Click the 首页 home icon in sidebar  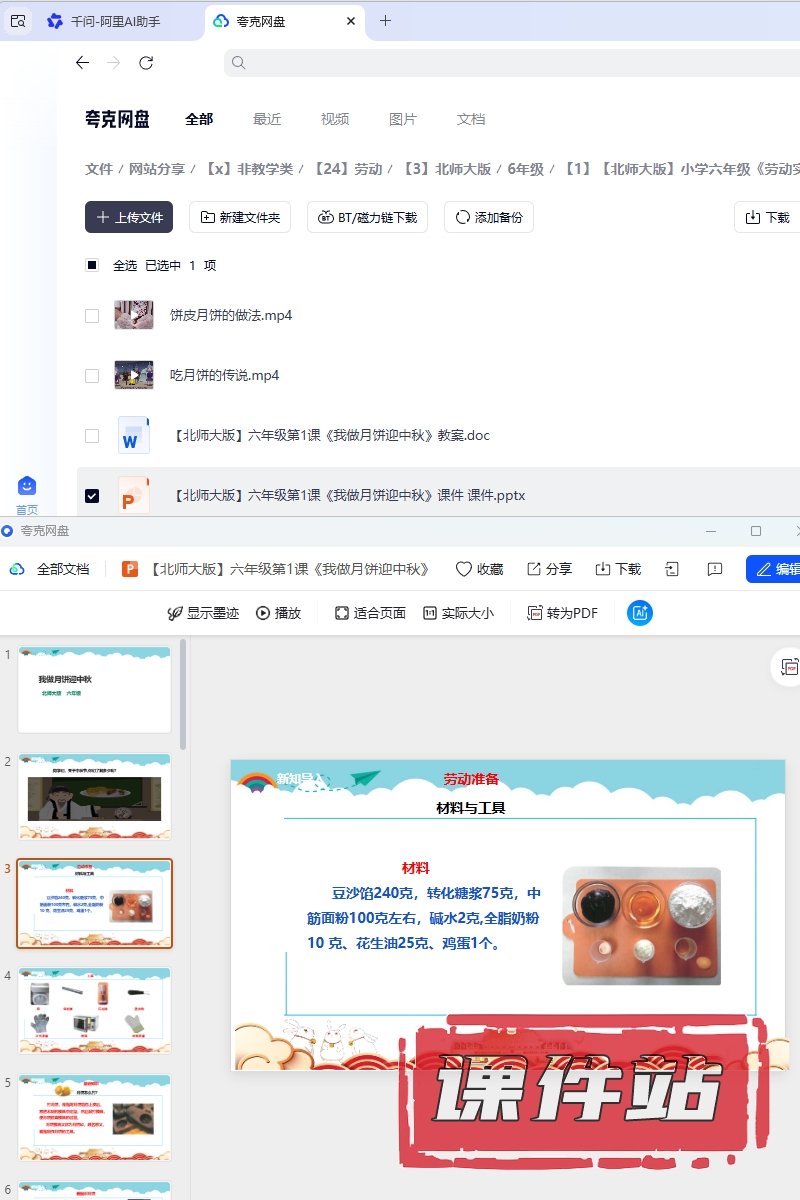point(27,486)
